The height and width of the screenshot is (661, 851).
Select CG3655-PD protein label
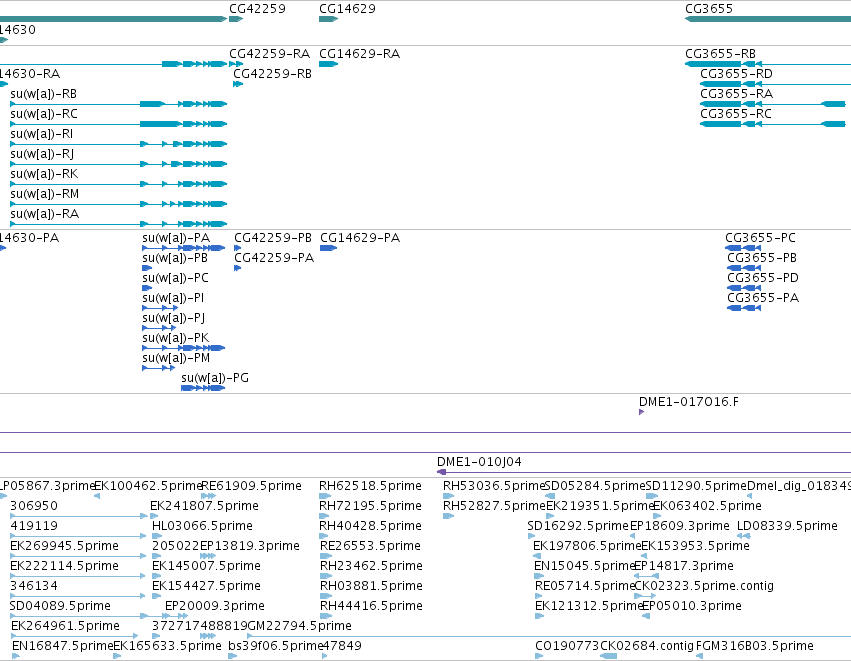pos(763,278)
